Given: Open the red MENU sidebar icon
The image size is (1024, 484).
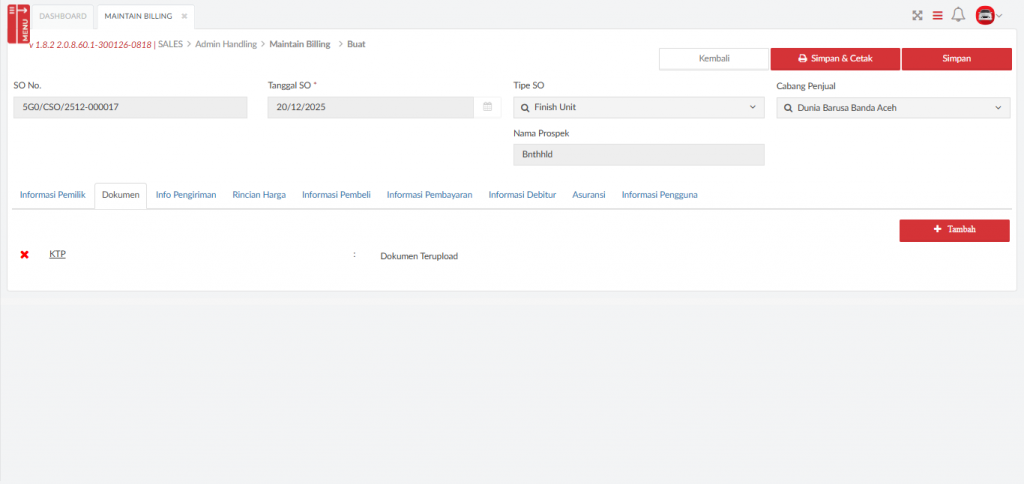Looking at the screenshot, I should tap(18, 22).
